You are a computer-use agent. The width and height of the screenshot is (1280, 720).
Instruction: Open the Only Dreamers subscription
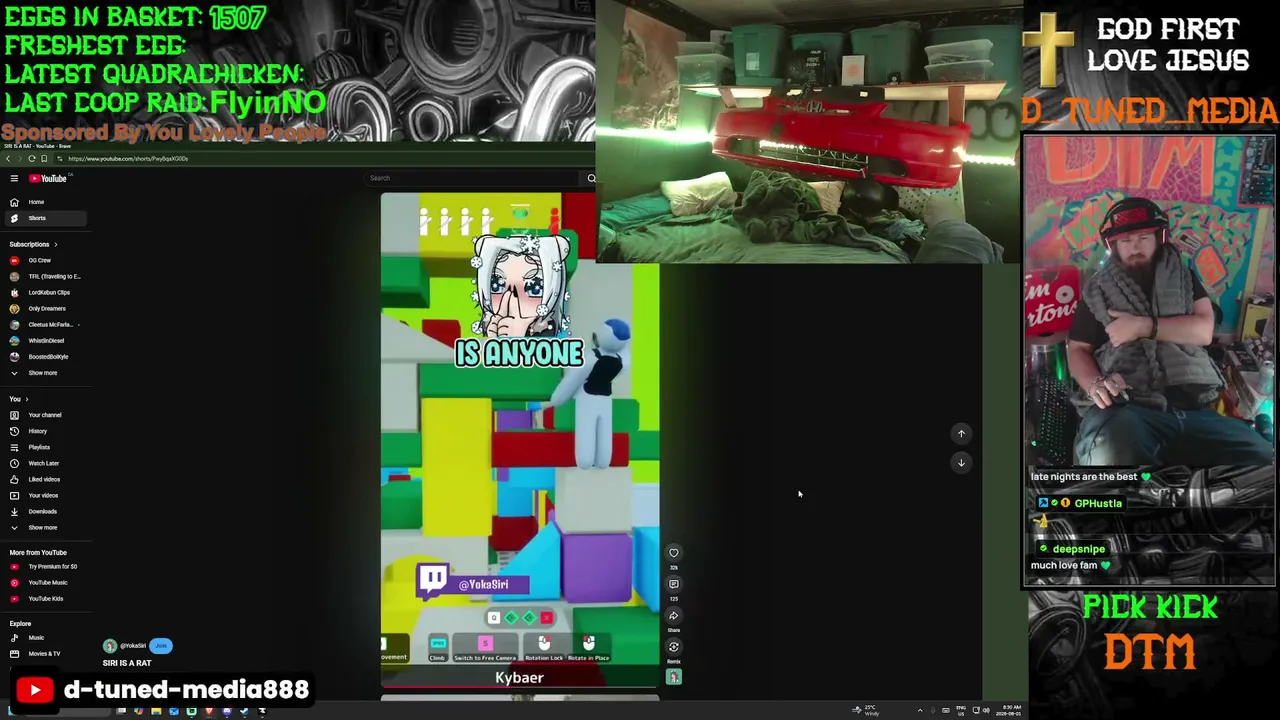pos(44,308)
